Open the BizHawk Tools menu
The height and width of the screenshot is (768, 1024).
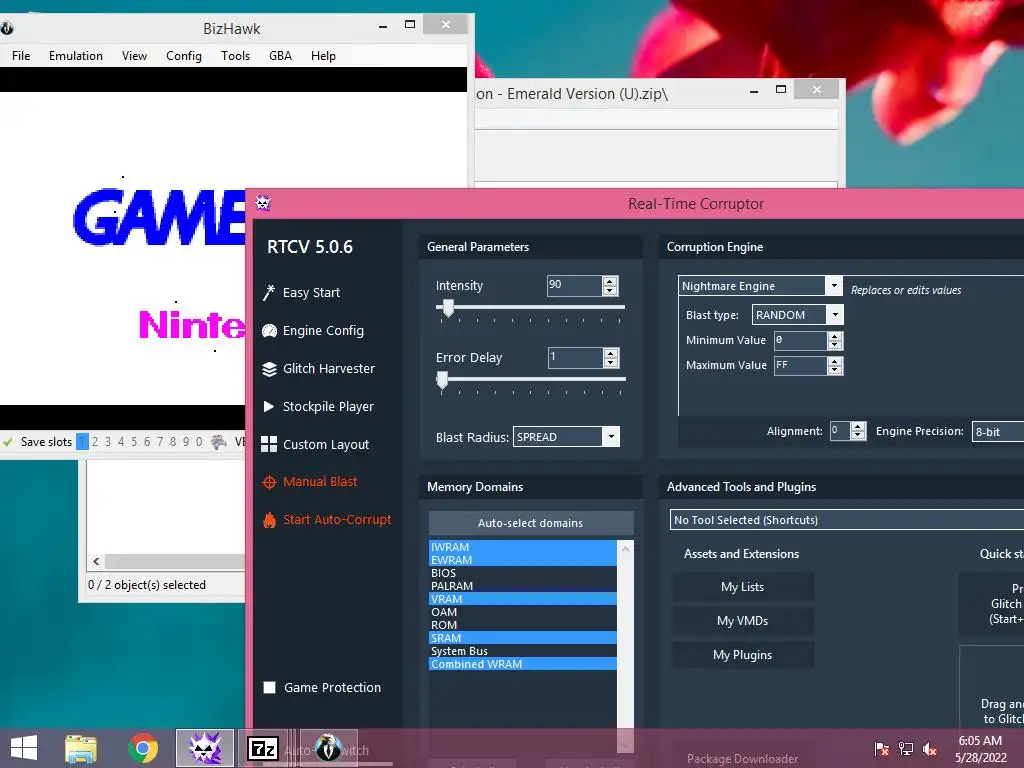(235, 56)
